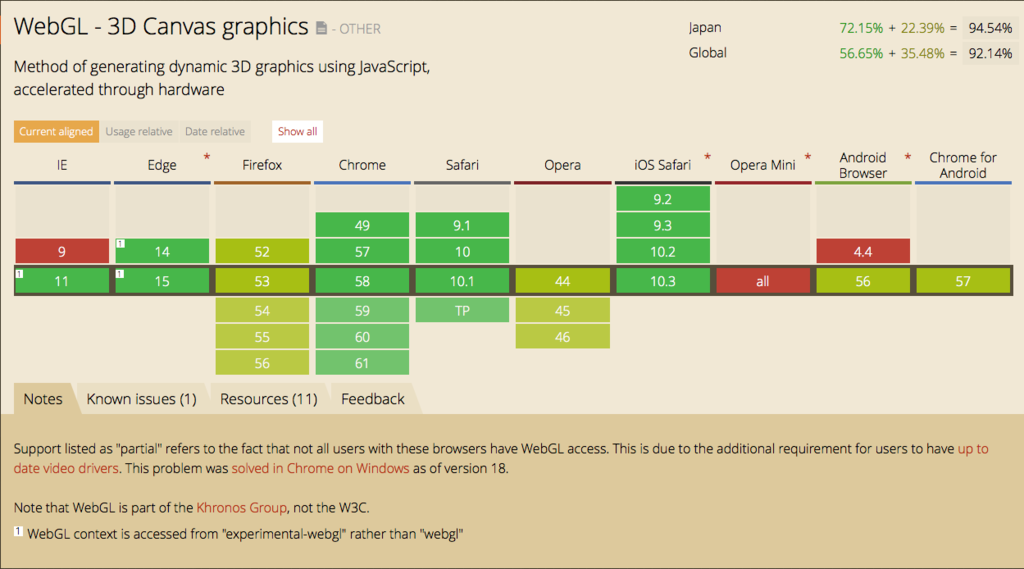Click footnote 1 marker on Edge 15
This screenshot has height=569, width=1024.
click(x=120, y=274)
